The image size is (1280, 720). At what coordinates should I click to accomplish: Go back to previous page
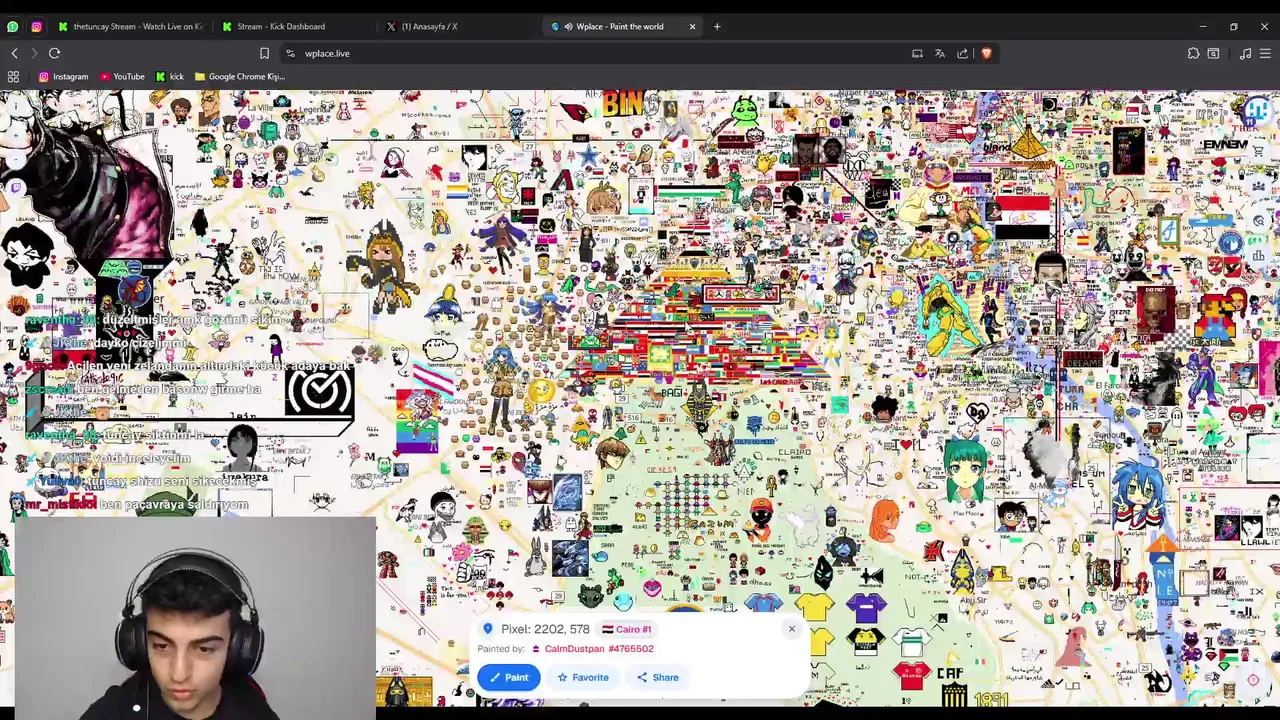click(14, 53)
